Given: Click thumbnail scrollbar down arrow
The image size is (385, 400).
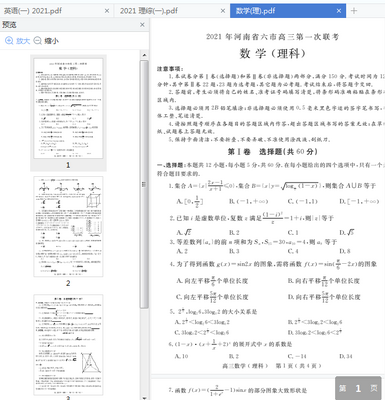Looking at the screenshot, I should coord(144,397).
